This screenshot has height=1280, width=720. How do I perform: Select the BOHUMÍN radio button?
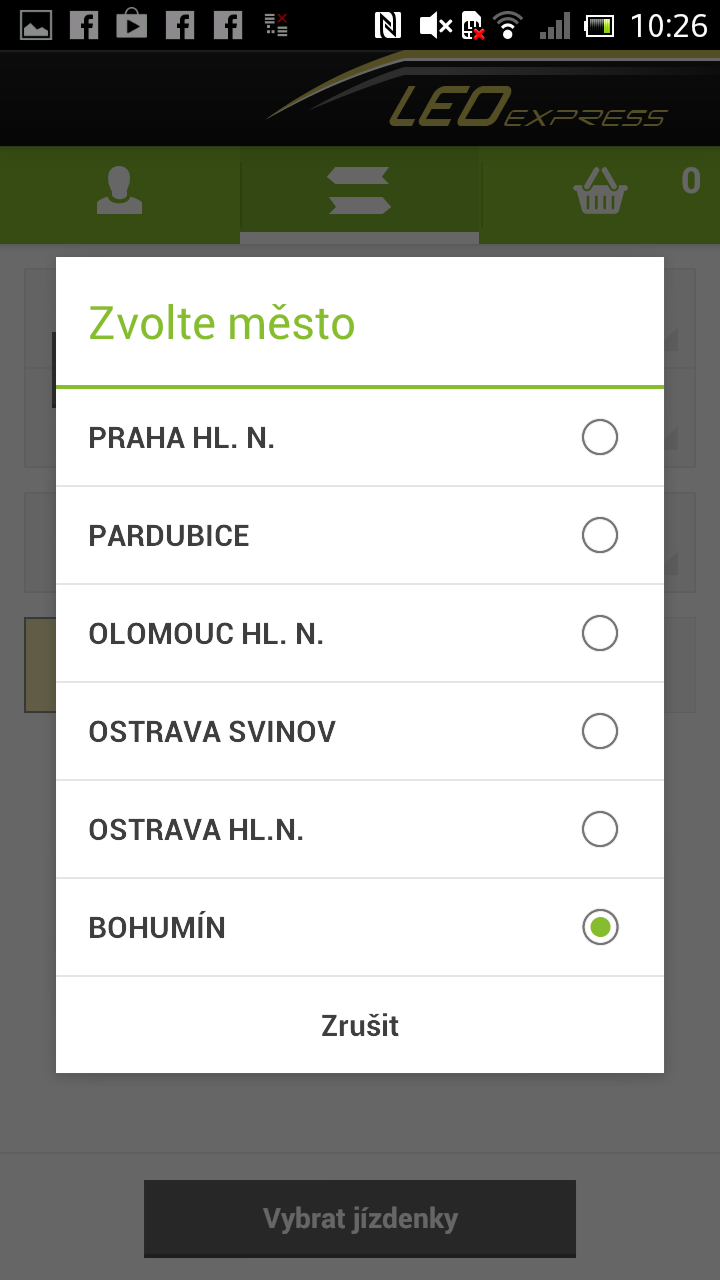600,927
